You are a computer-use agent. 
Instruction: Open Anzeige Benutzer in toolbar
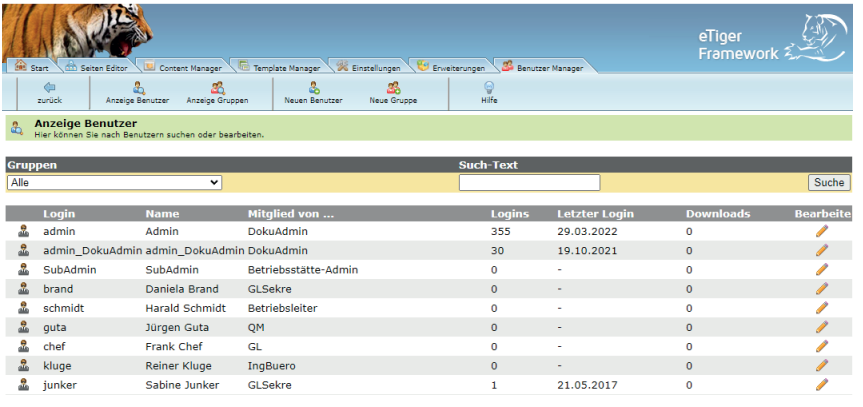click(138, 88)
